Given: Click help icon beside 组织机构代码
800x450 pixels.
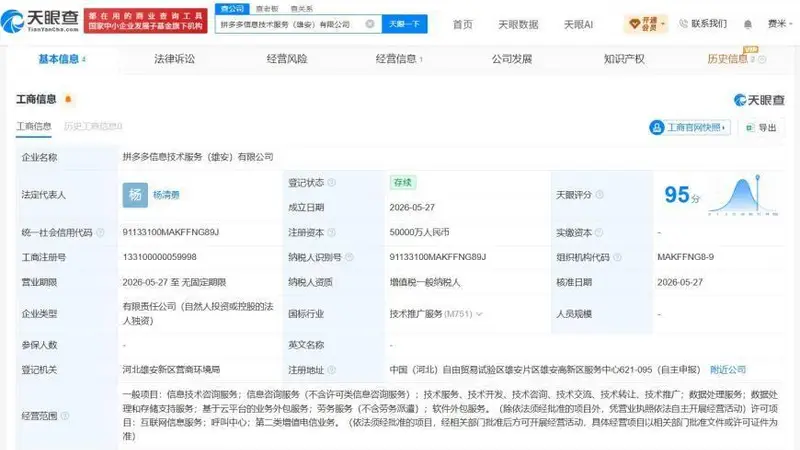Looking at the screenshot, I should click(617, 257).
